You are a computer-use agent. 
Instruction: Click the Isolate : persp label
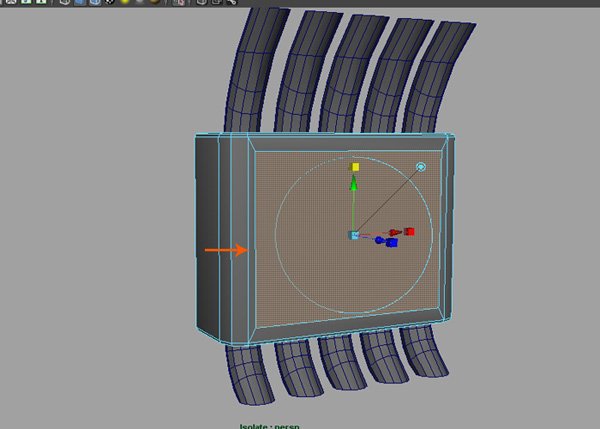tap(269, 426)
